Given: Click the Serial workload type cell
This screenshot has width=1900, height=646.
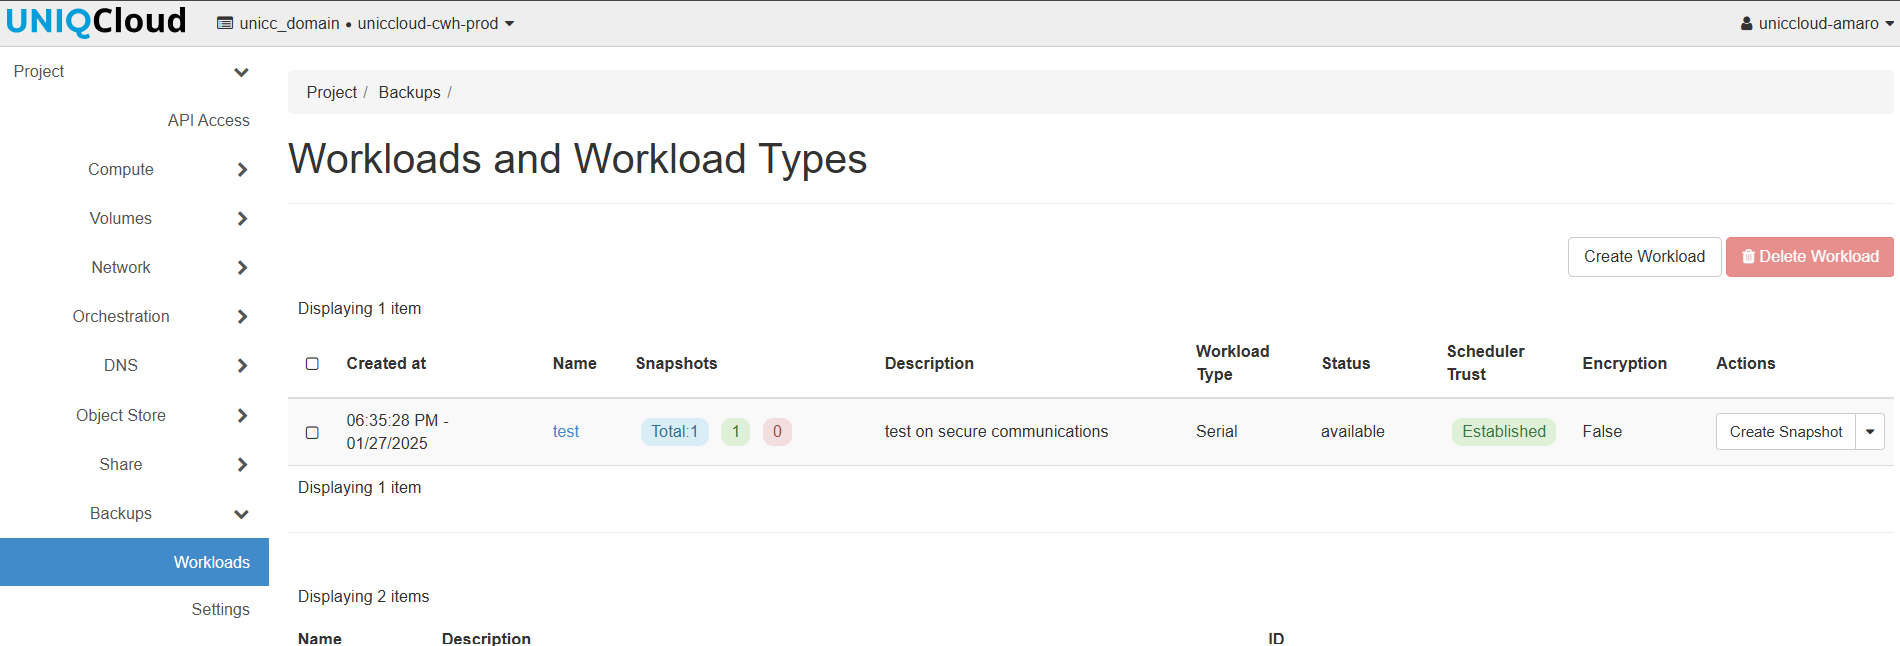Looking at the screenshot, I should coord(1216,432).
